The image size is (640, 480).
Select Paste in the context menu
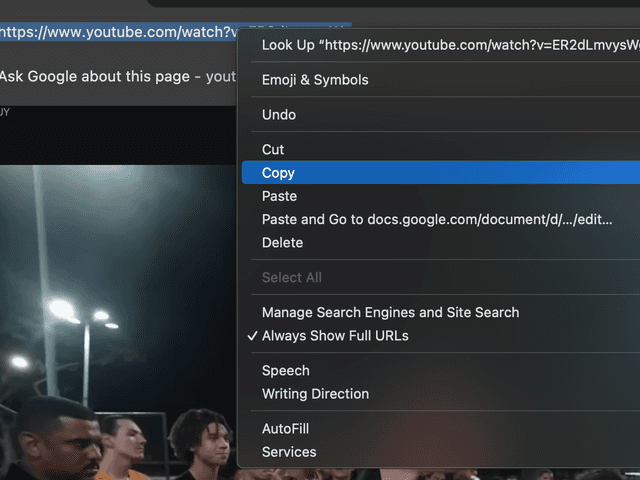click(x=441, y=196)
